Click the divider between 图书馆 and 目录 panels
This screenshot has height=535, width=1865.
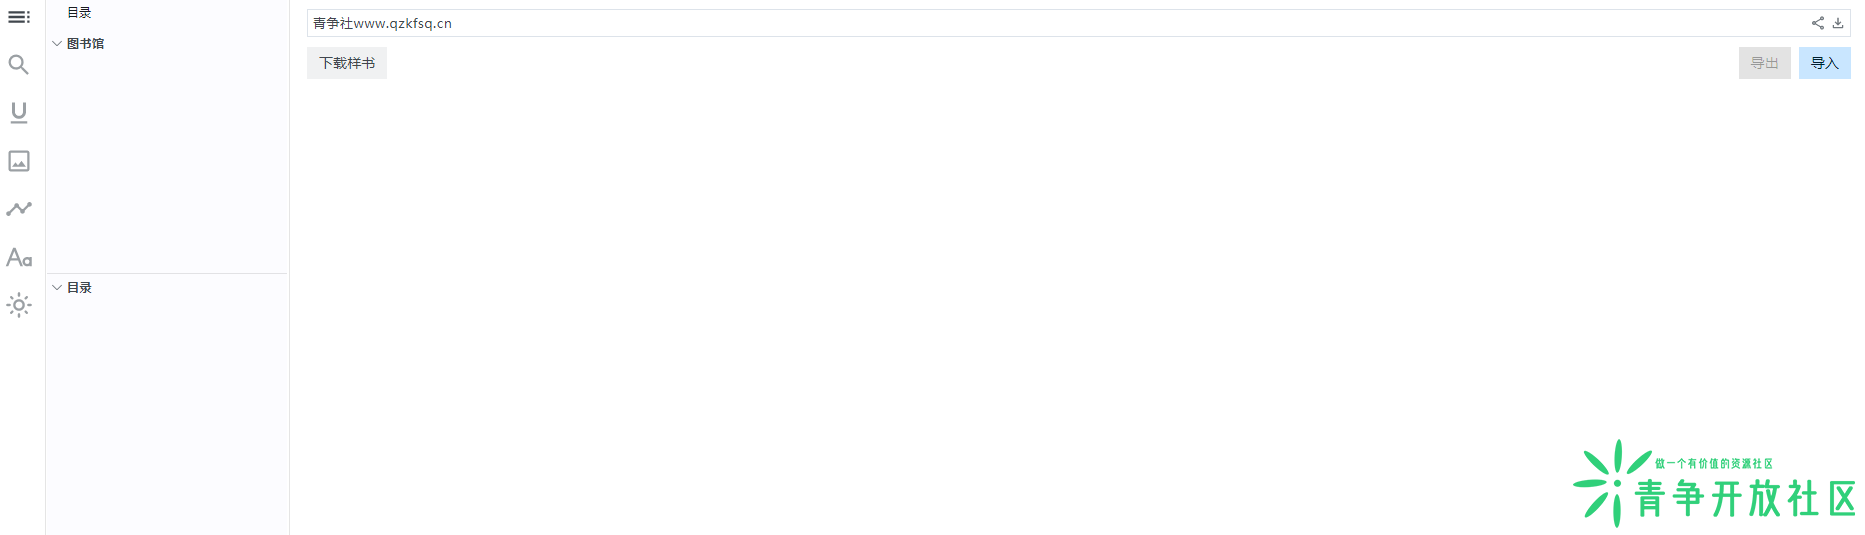(x=167, y=273)
